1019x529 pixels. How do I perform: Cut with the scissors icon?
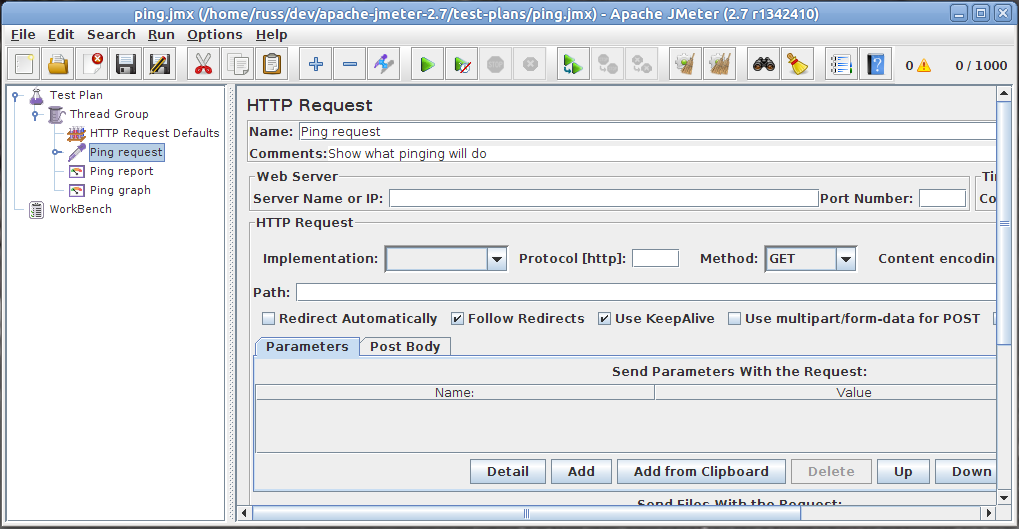tap(203, 64)
